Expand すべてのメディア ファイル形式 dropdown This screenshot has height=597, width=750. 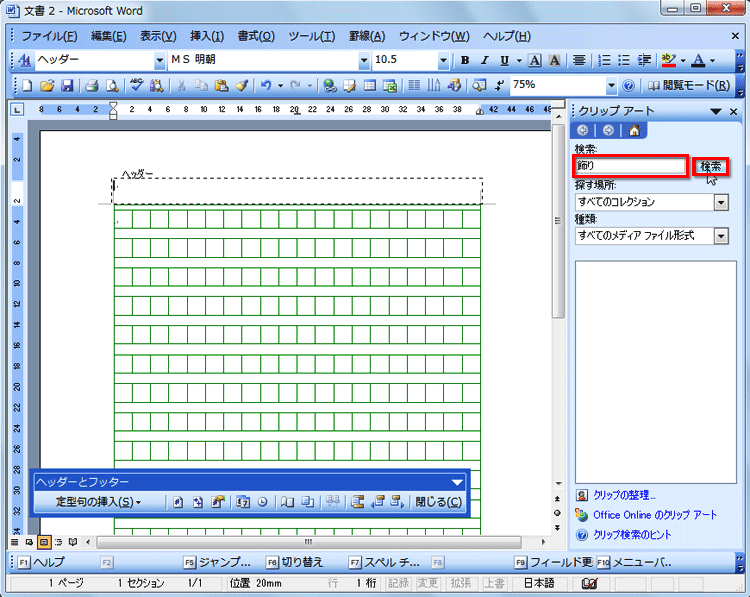[x=721, y=236]
